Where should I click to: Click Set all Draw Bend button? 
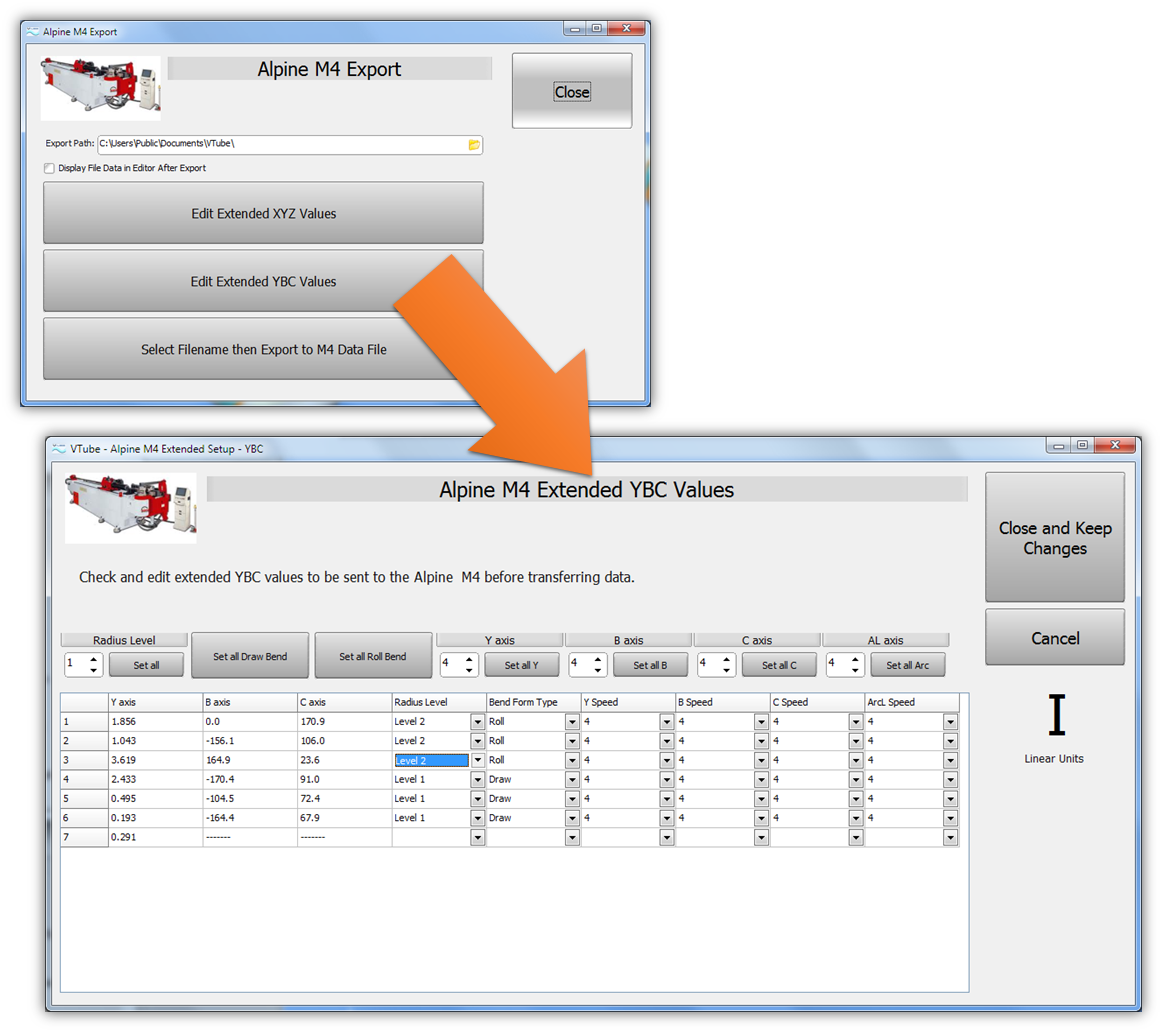[x=250, y=657]
